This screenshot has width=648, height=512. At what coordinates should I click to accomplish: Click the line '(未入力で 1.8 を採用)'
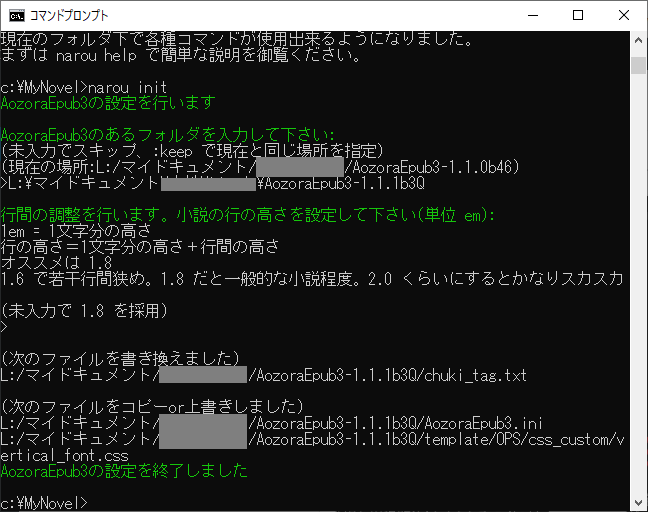point(84,311)
